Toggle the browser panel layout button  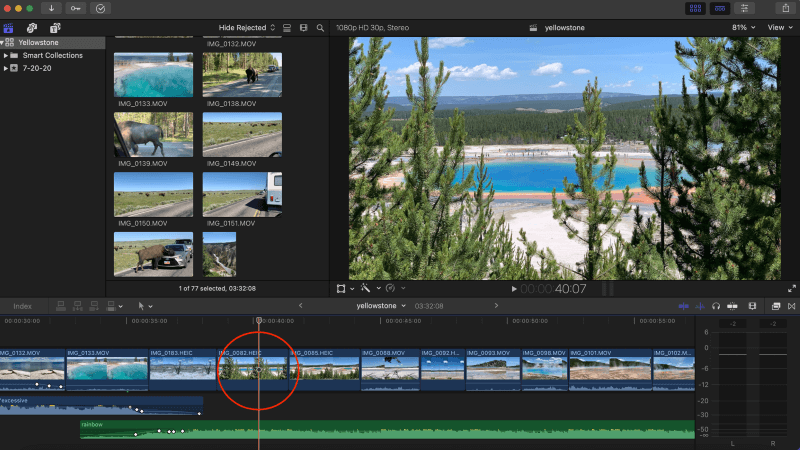(695, 8)
